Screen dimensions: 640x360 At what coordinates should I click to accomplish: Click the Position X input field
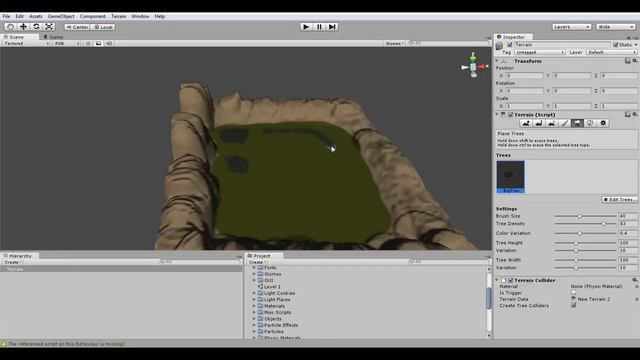524,76
